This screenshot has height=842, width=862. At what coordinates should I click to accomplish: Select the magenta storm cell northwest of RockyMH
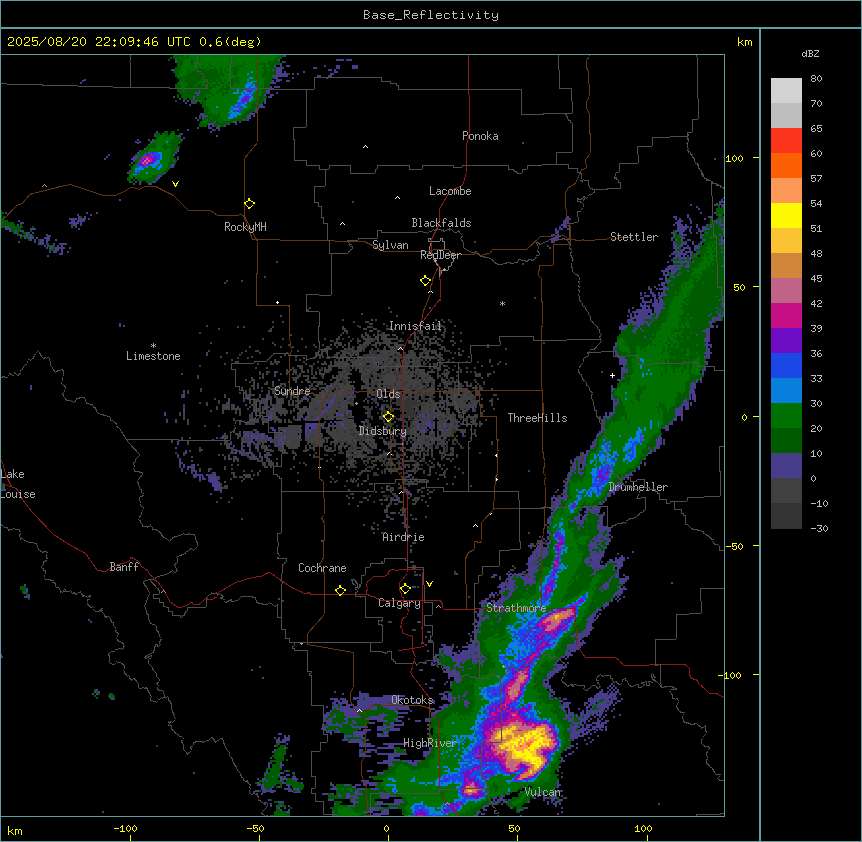pos(147,159)
